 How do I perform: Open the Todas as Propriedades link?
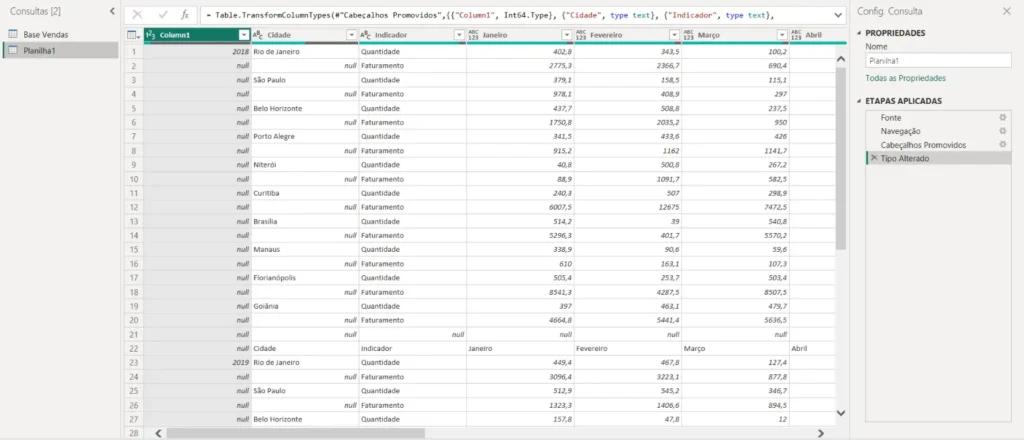[905, 78]
